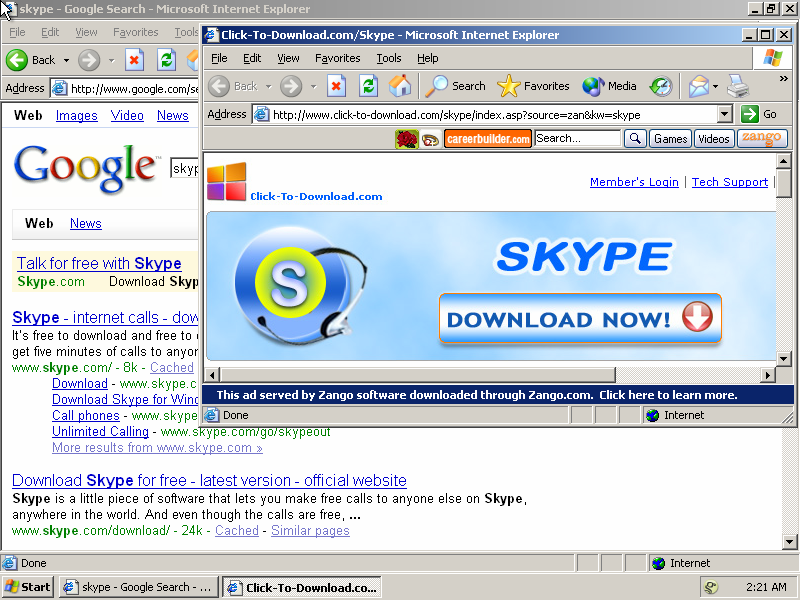Click the Click-To-Download.com colored squares logo

tap(227, 182)
